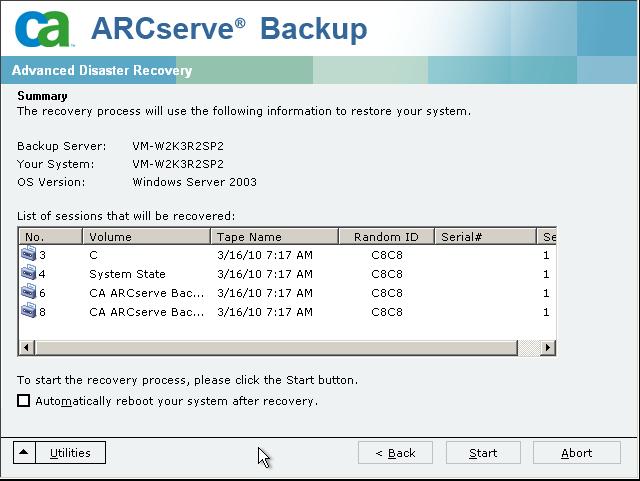Open the Utilities button
The image size is (640, 481).
(x=71, y=452)
